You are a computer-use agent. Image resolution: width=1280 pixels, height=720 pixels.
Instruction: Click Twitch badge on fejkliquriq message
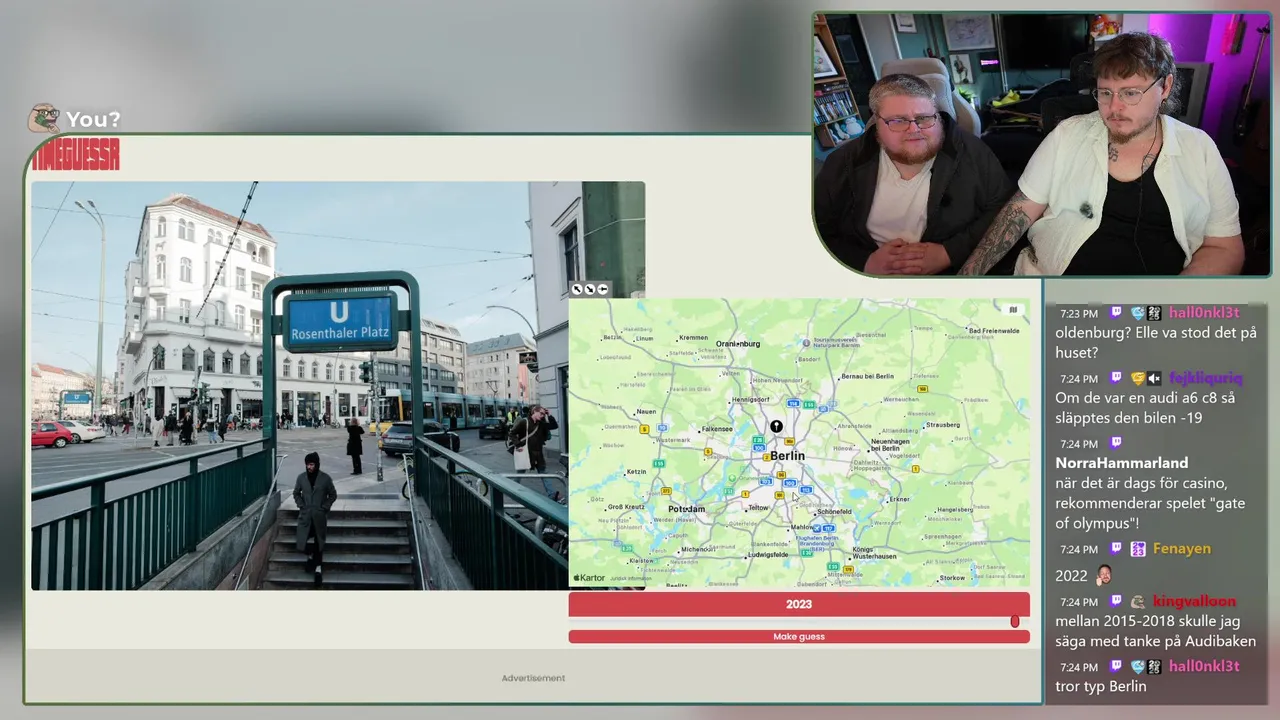pos(1117,378)
